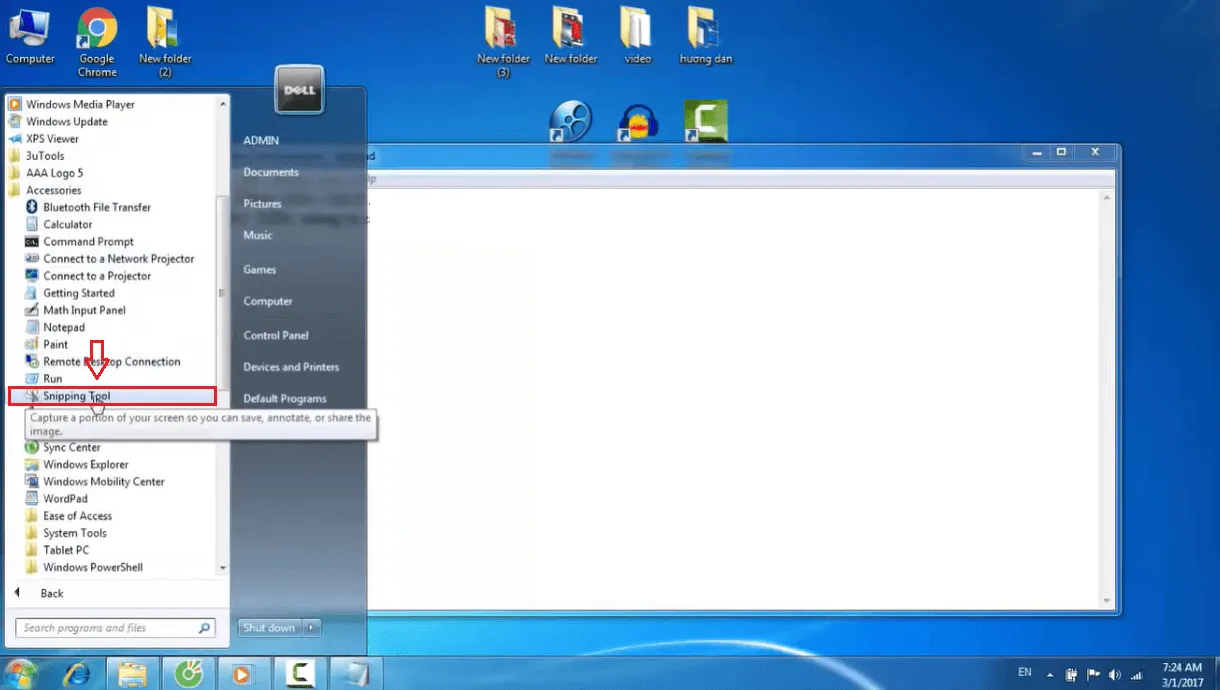Viewport: 1220px width, 690px height.
Task: Open Command Prompt
Action: tap(86, 241)
